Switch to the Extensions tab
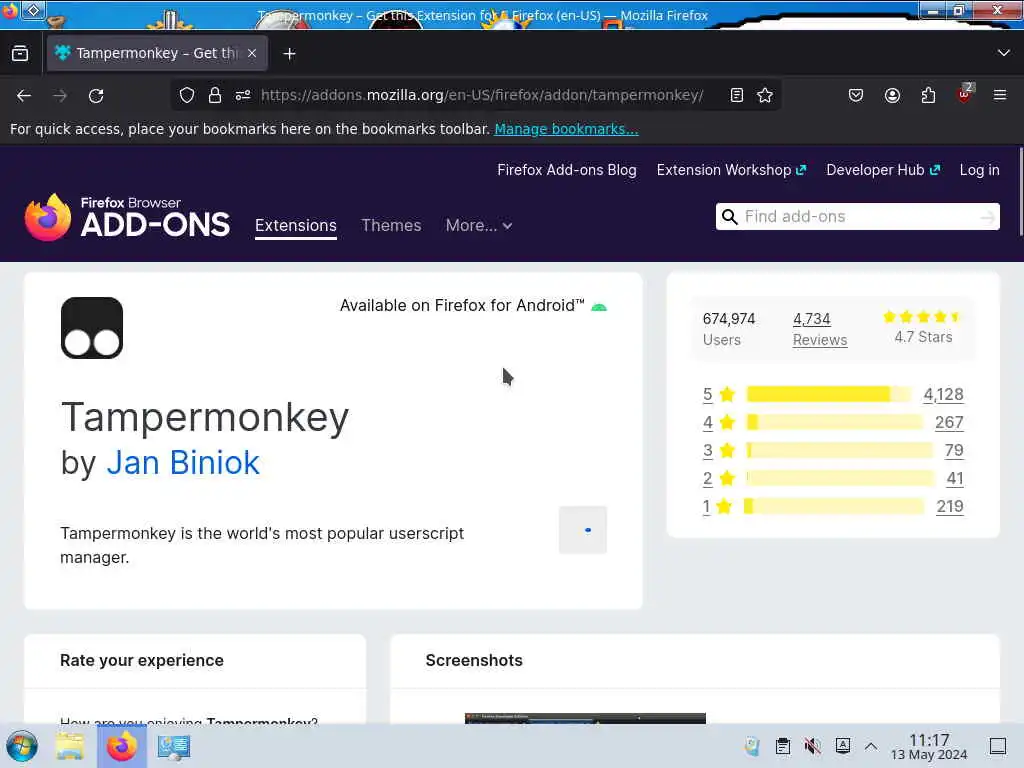The image size is (1024, 768). pos(296,225)
